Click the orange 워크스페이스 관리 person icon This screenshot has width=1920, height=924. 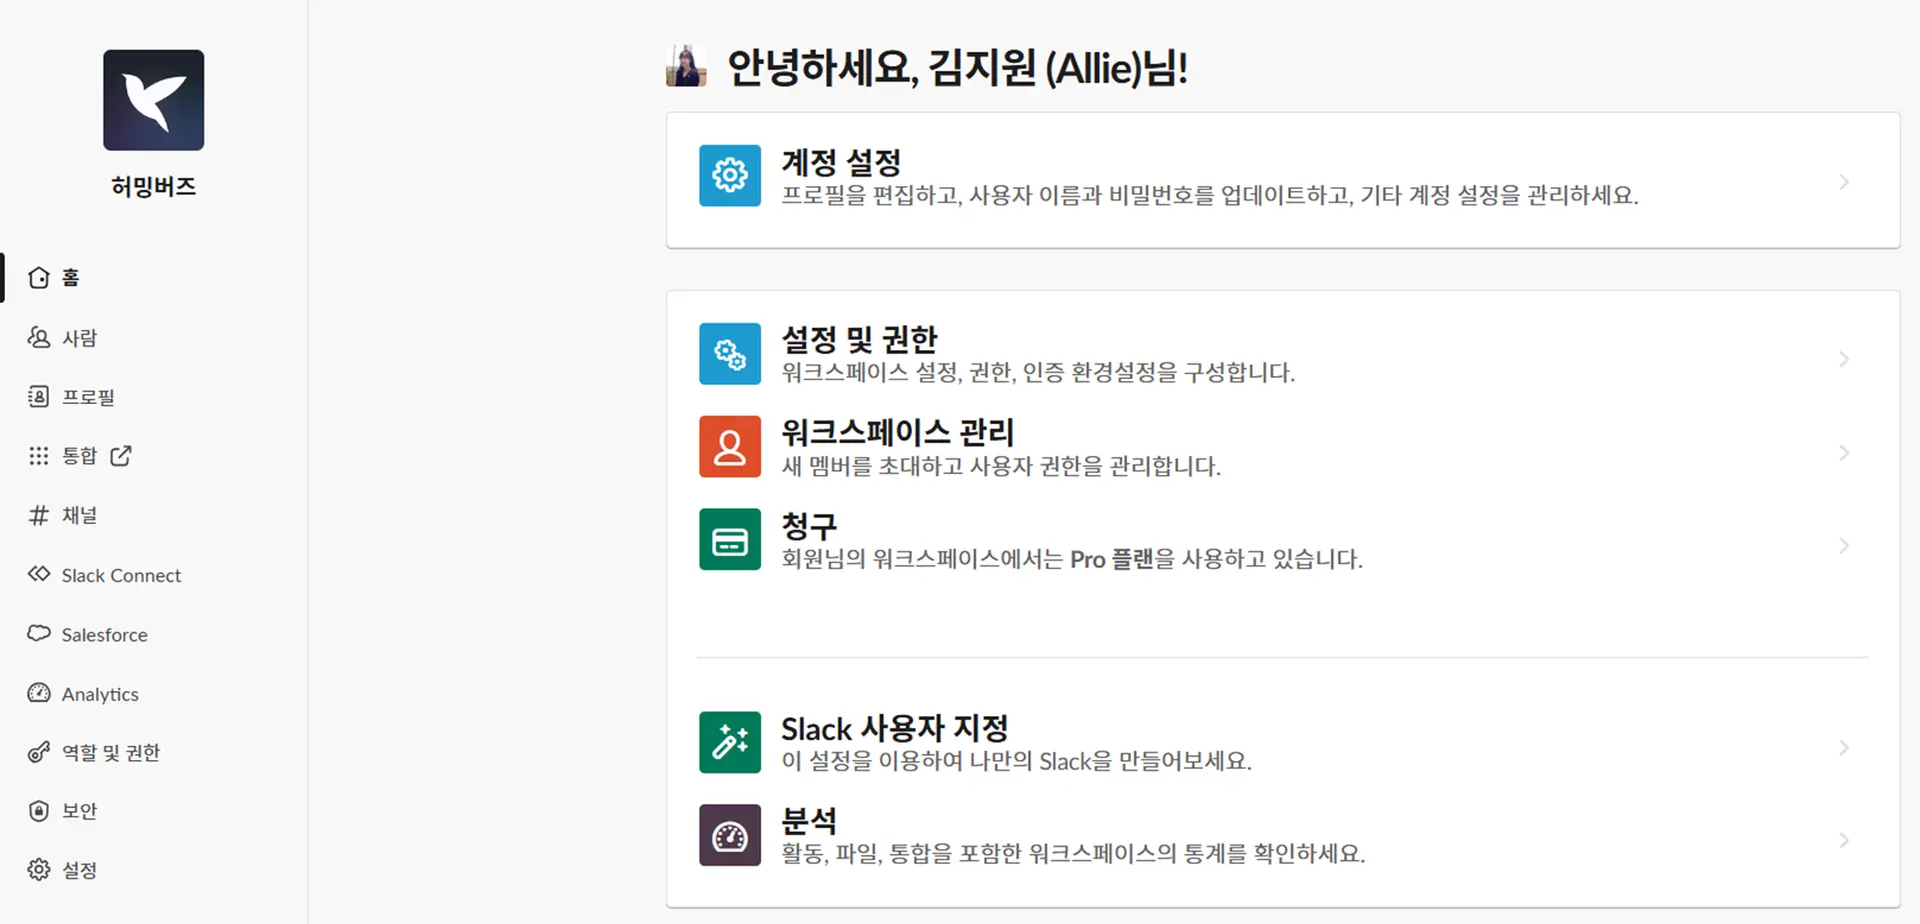pos(729,447)
